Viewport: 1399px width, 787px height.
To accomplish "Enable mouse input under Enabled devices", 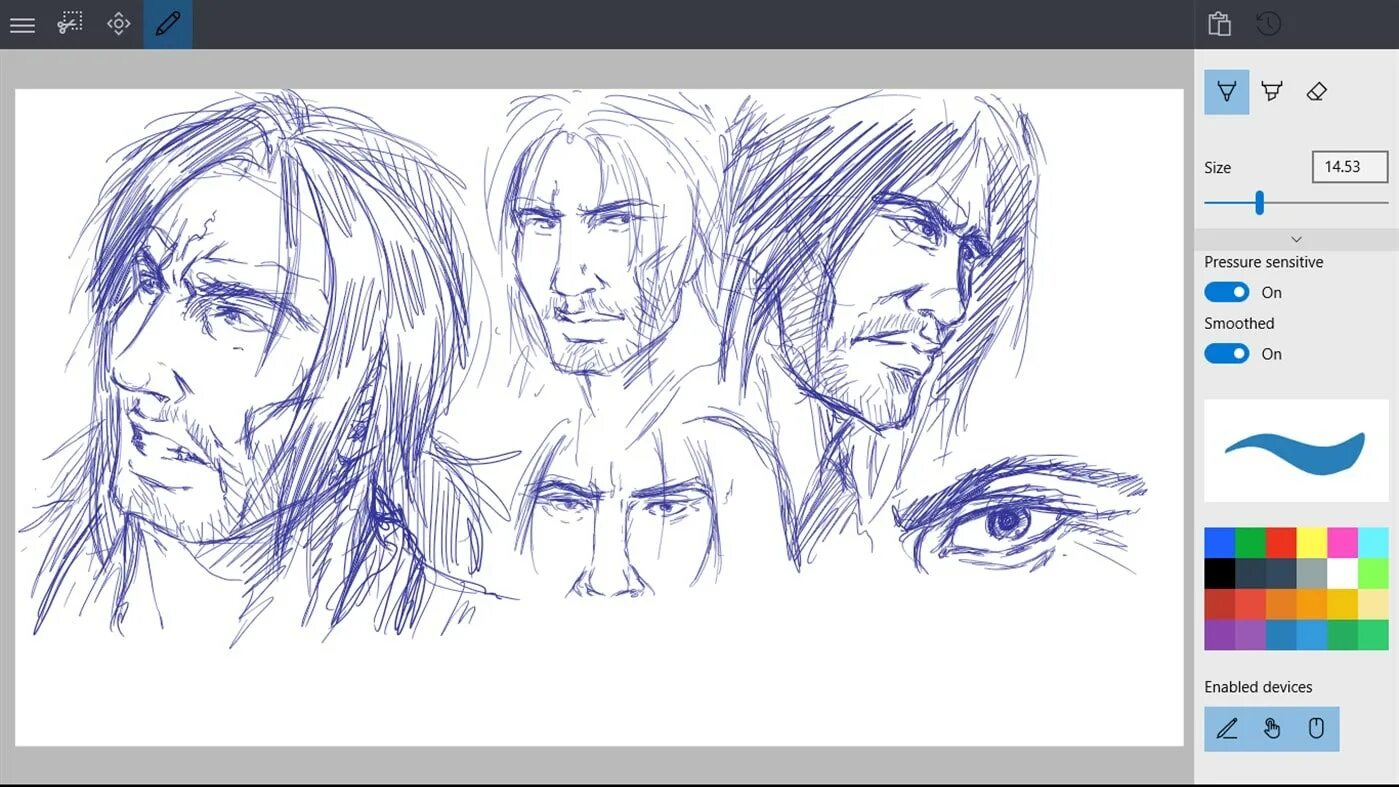I will point(1316,728).
